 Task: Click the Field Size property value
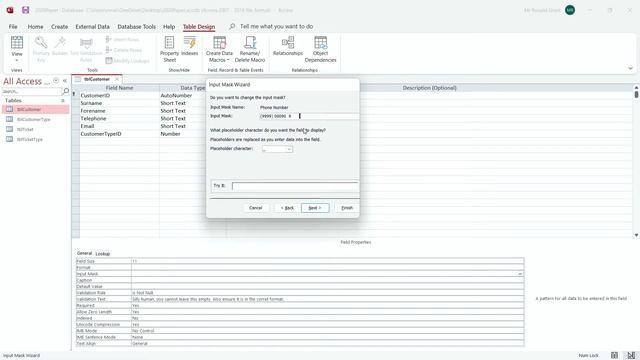(x=327, y=261)
